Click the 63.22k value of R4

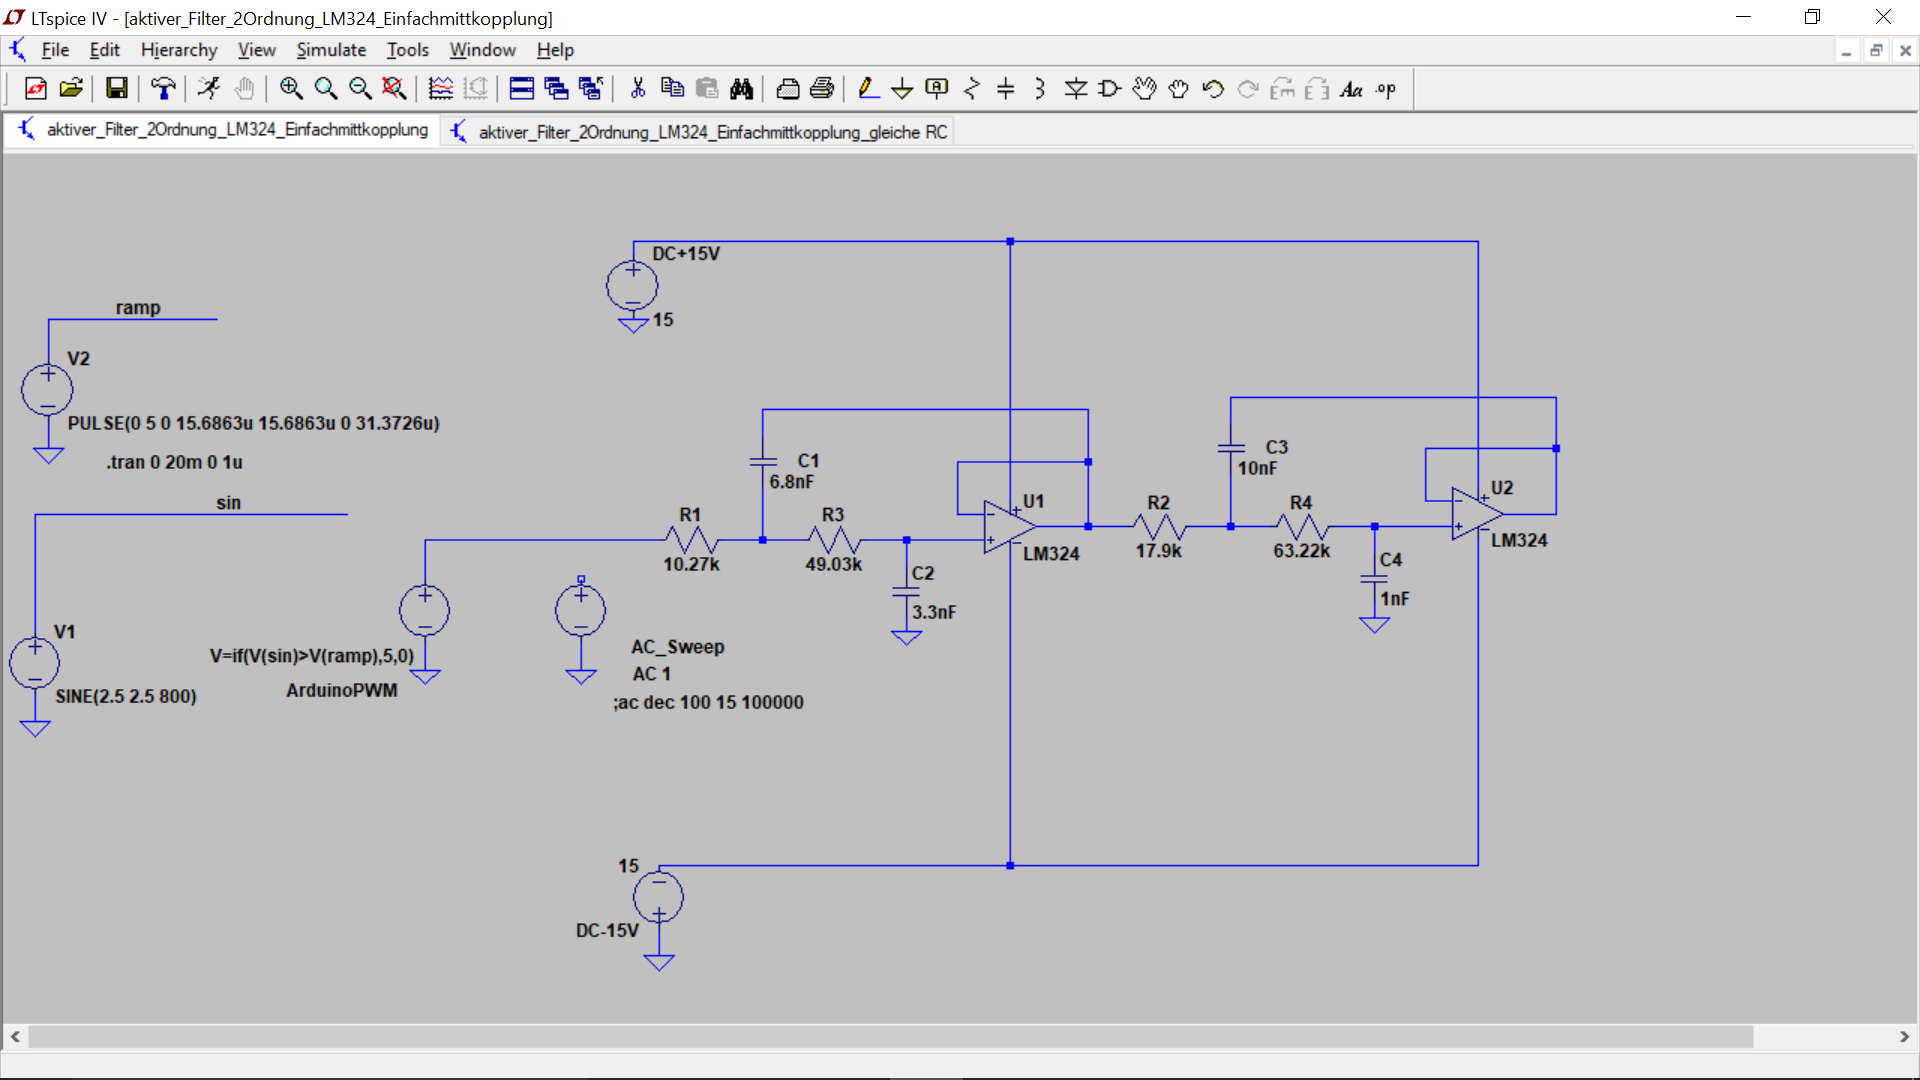(1301, 551)
